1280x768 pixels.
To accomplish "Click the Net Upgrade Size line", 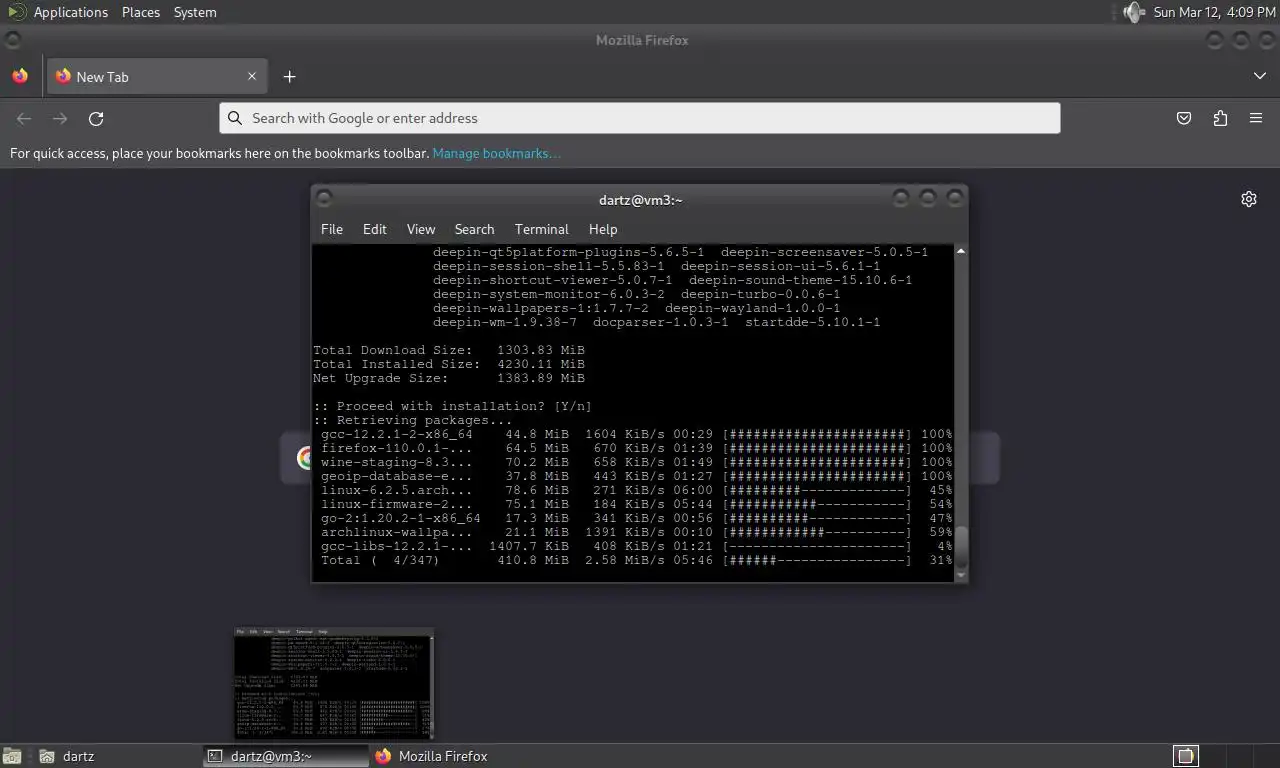I will 449,378.
